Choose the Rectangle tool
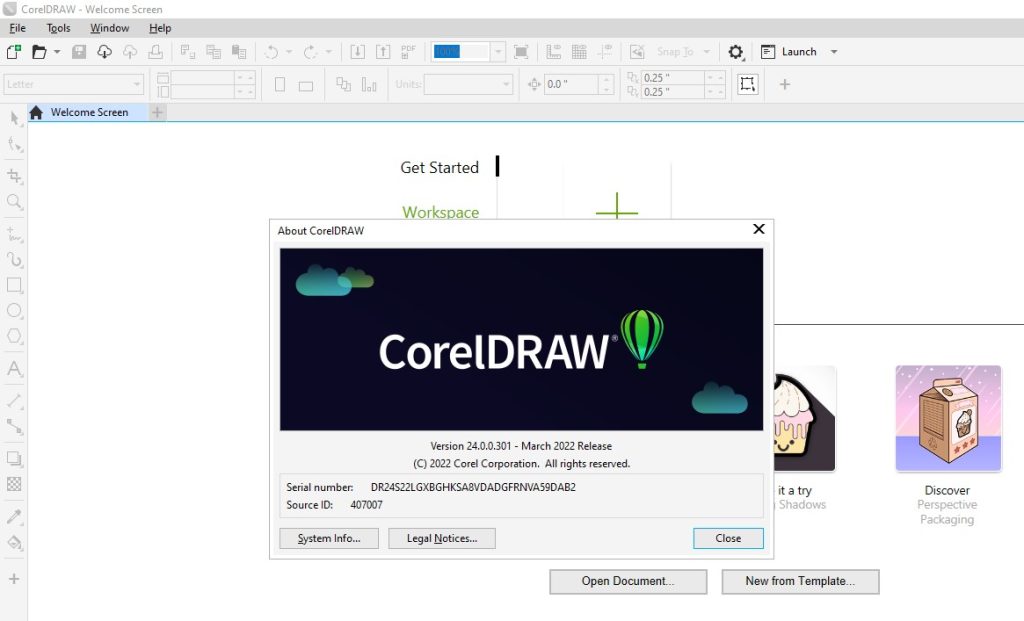This screenshot has height=621, width=1024. pyautogui.click(x=14, y=285)
